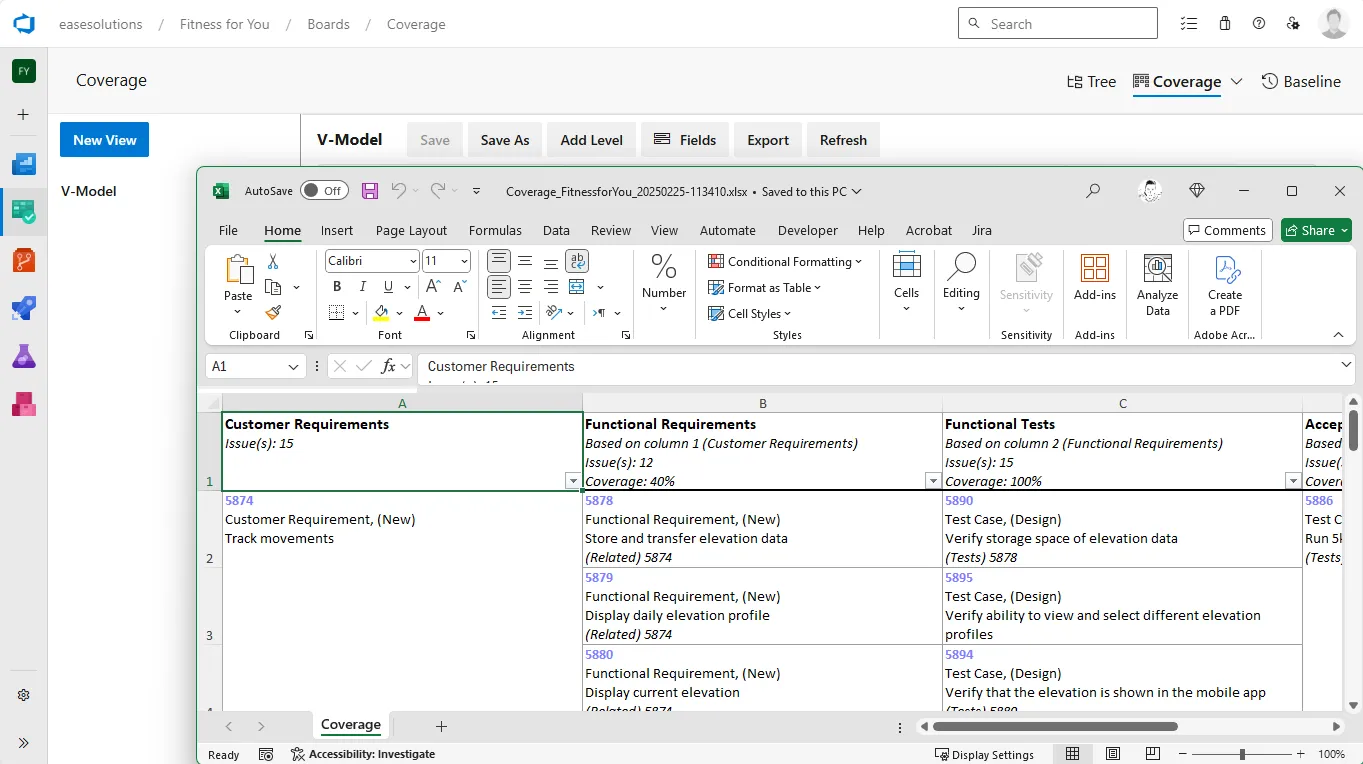The image size is (1363, 764).
Task: Switch to Page Break Preview in status bar
Action: (x=1153, y=753)
